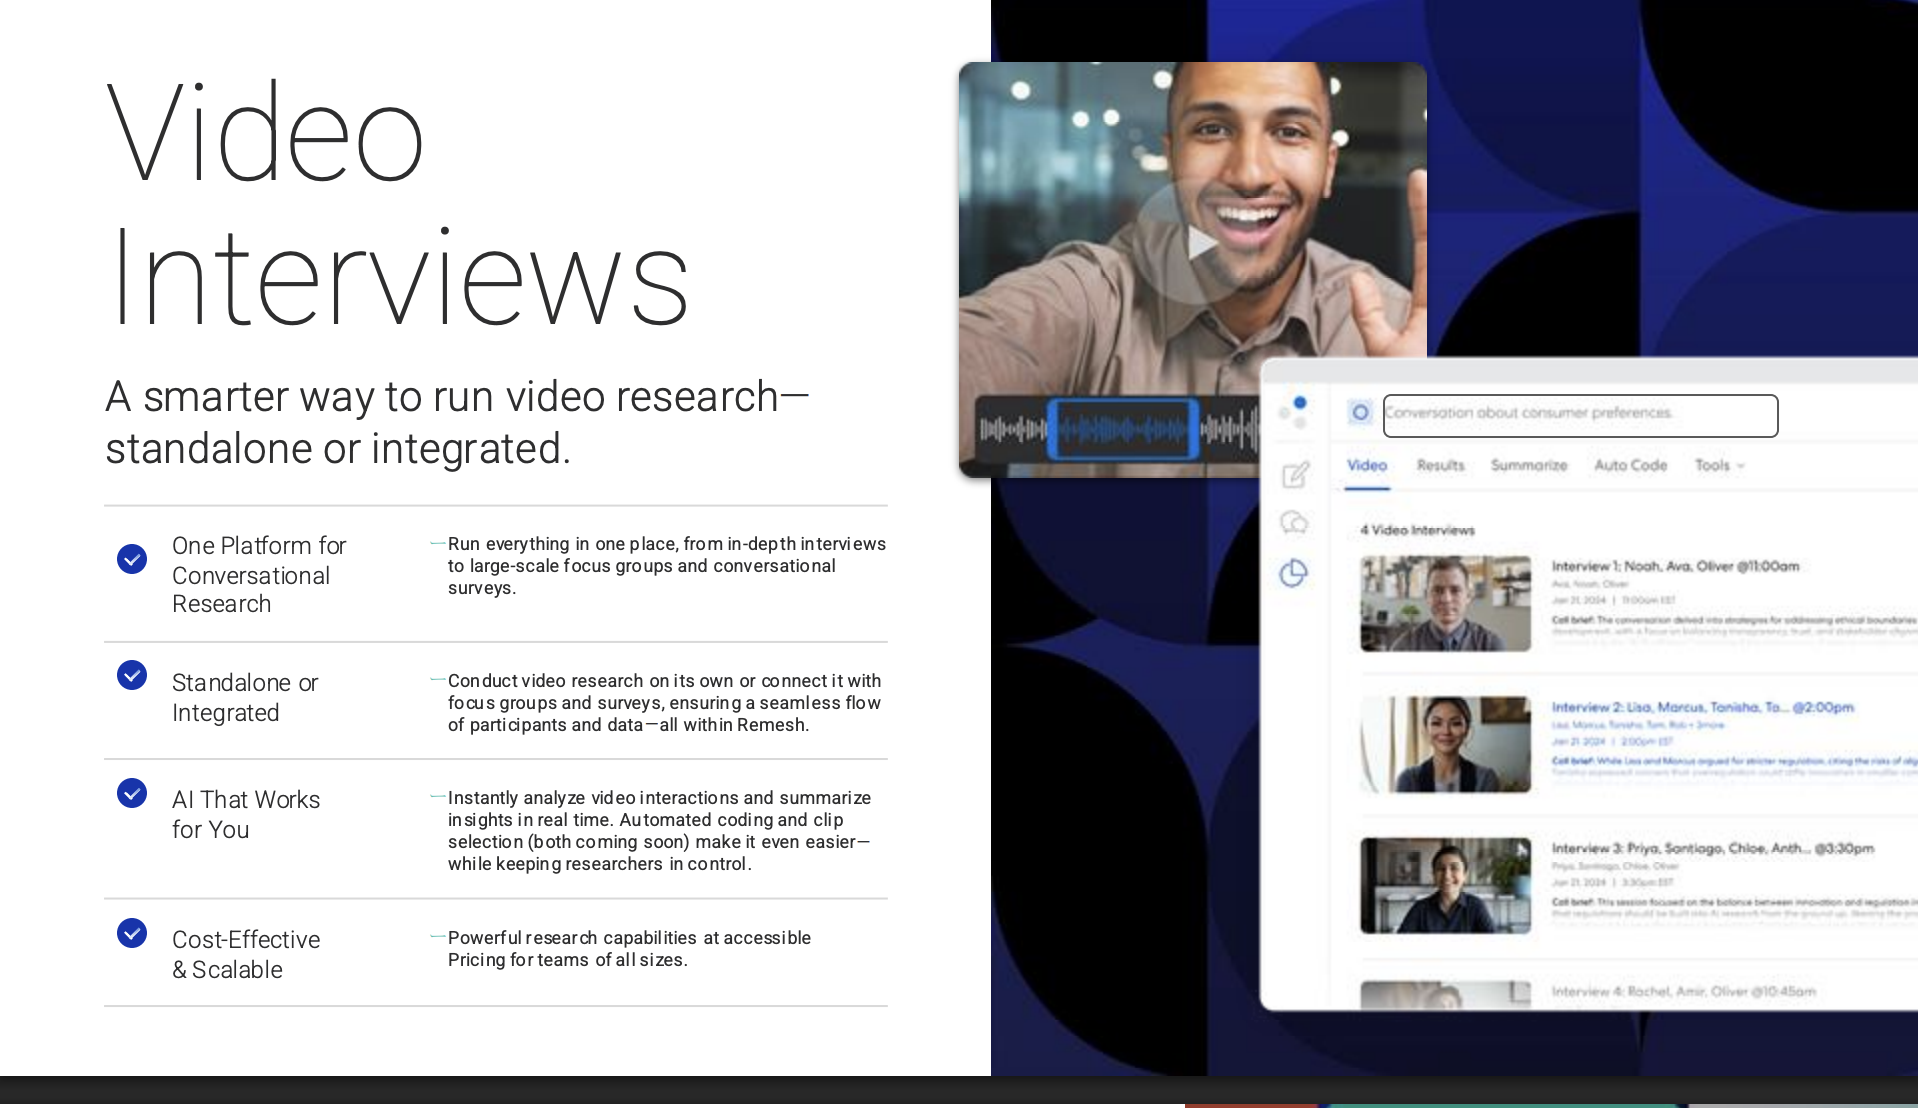
Task: Open the chat bubbles sidebar icon
Action: point(1294,523)
